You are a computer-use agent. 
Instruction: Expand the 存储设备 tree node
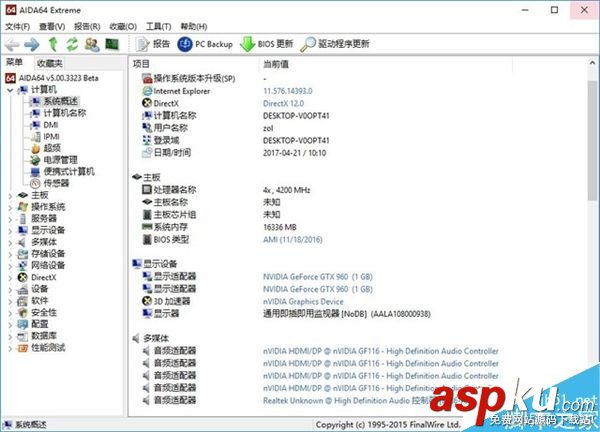pos(10,254)
